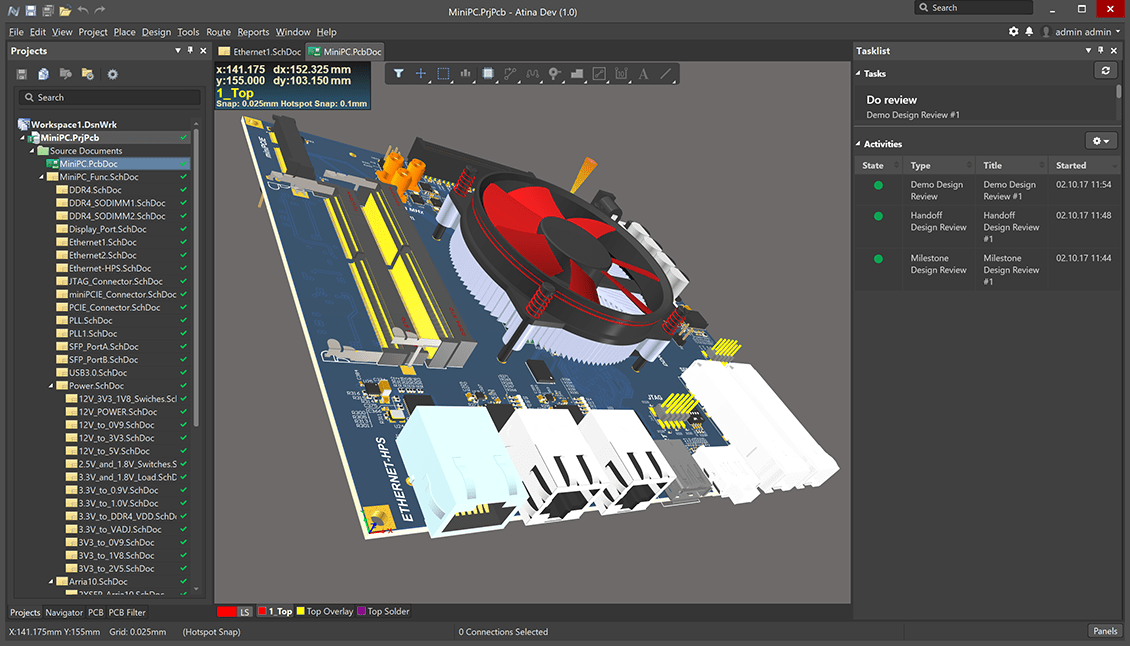This screenshot has height=646, width=1130.
Task: Open the Route menu
Action: click(218, 31)
